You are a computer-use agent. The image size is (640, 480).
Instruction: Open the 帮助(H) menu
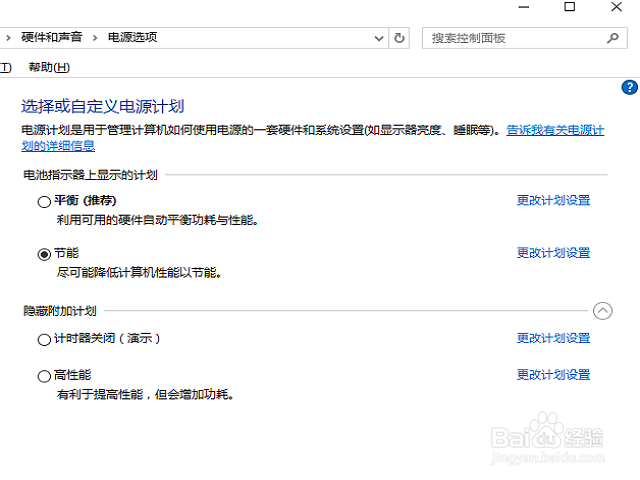pyautogui.click(x=49, y=67)
